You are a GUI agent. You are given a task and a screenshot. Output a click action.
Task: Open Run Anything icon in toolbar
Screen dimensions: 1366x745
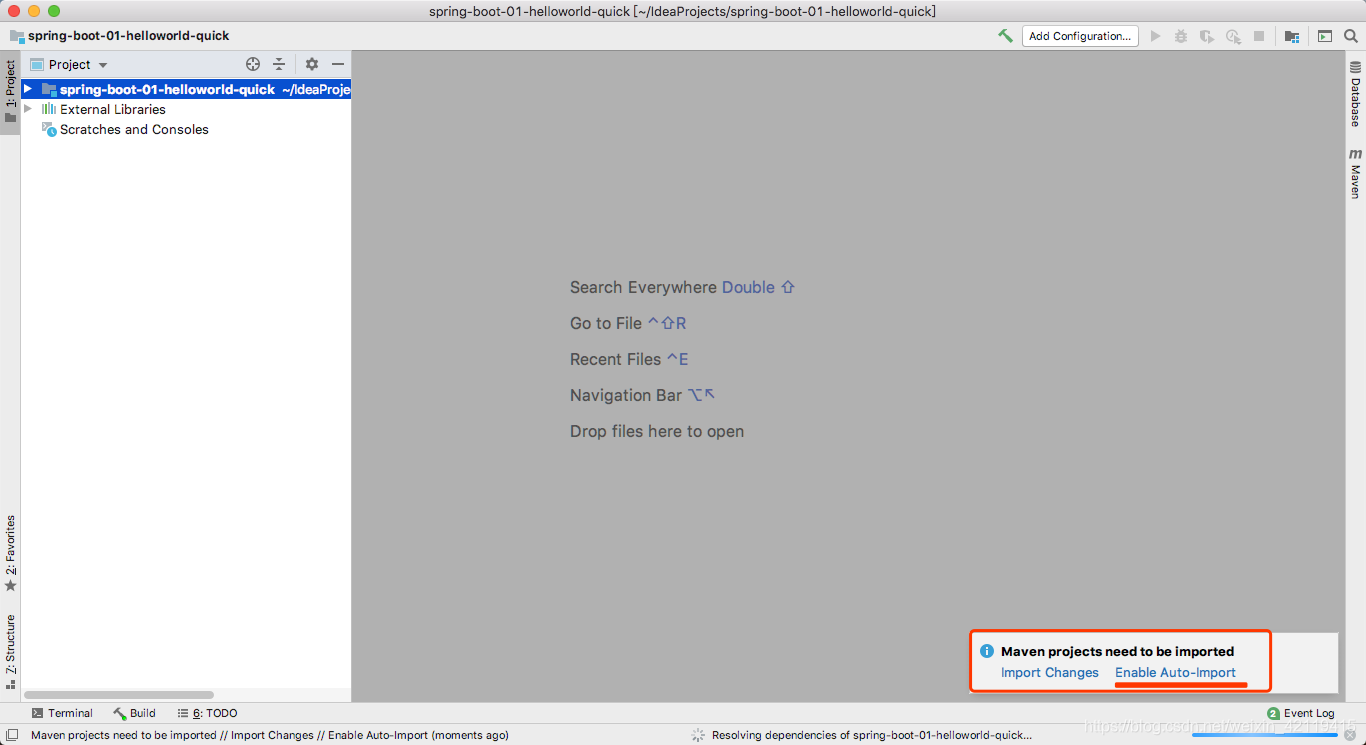click(x=1325, y=36)
